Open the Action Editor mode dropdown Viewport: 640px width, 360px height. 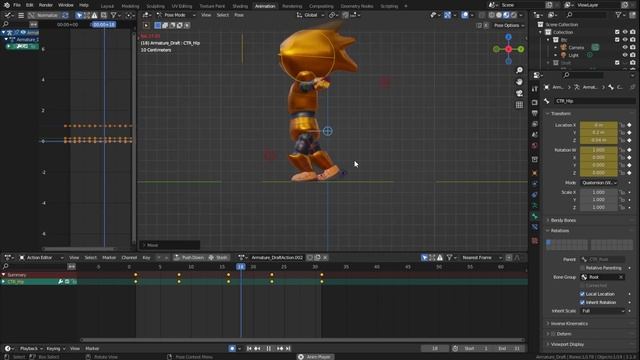pyautogui.click(x=42, y=258)
